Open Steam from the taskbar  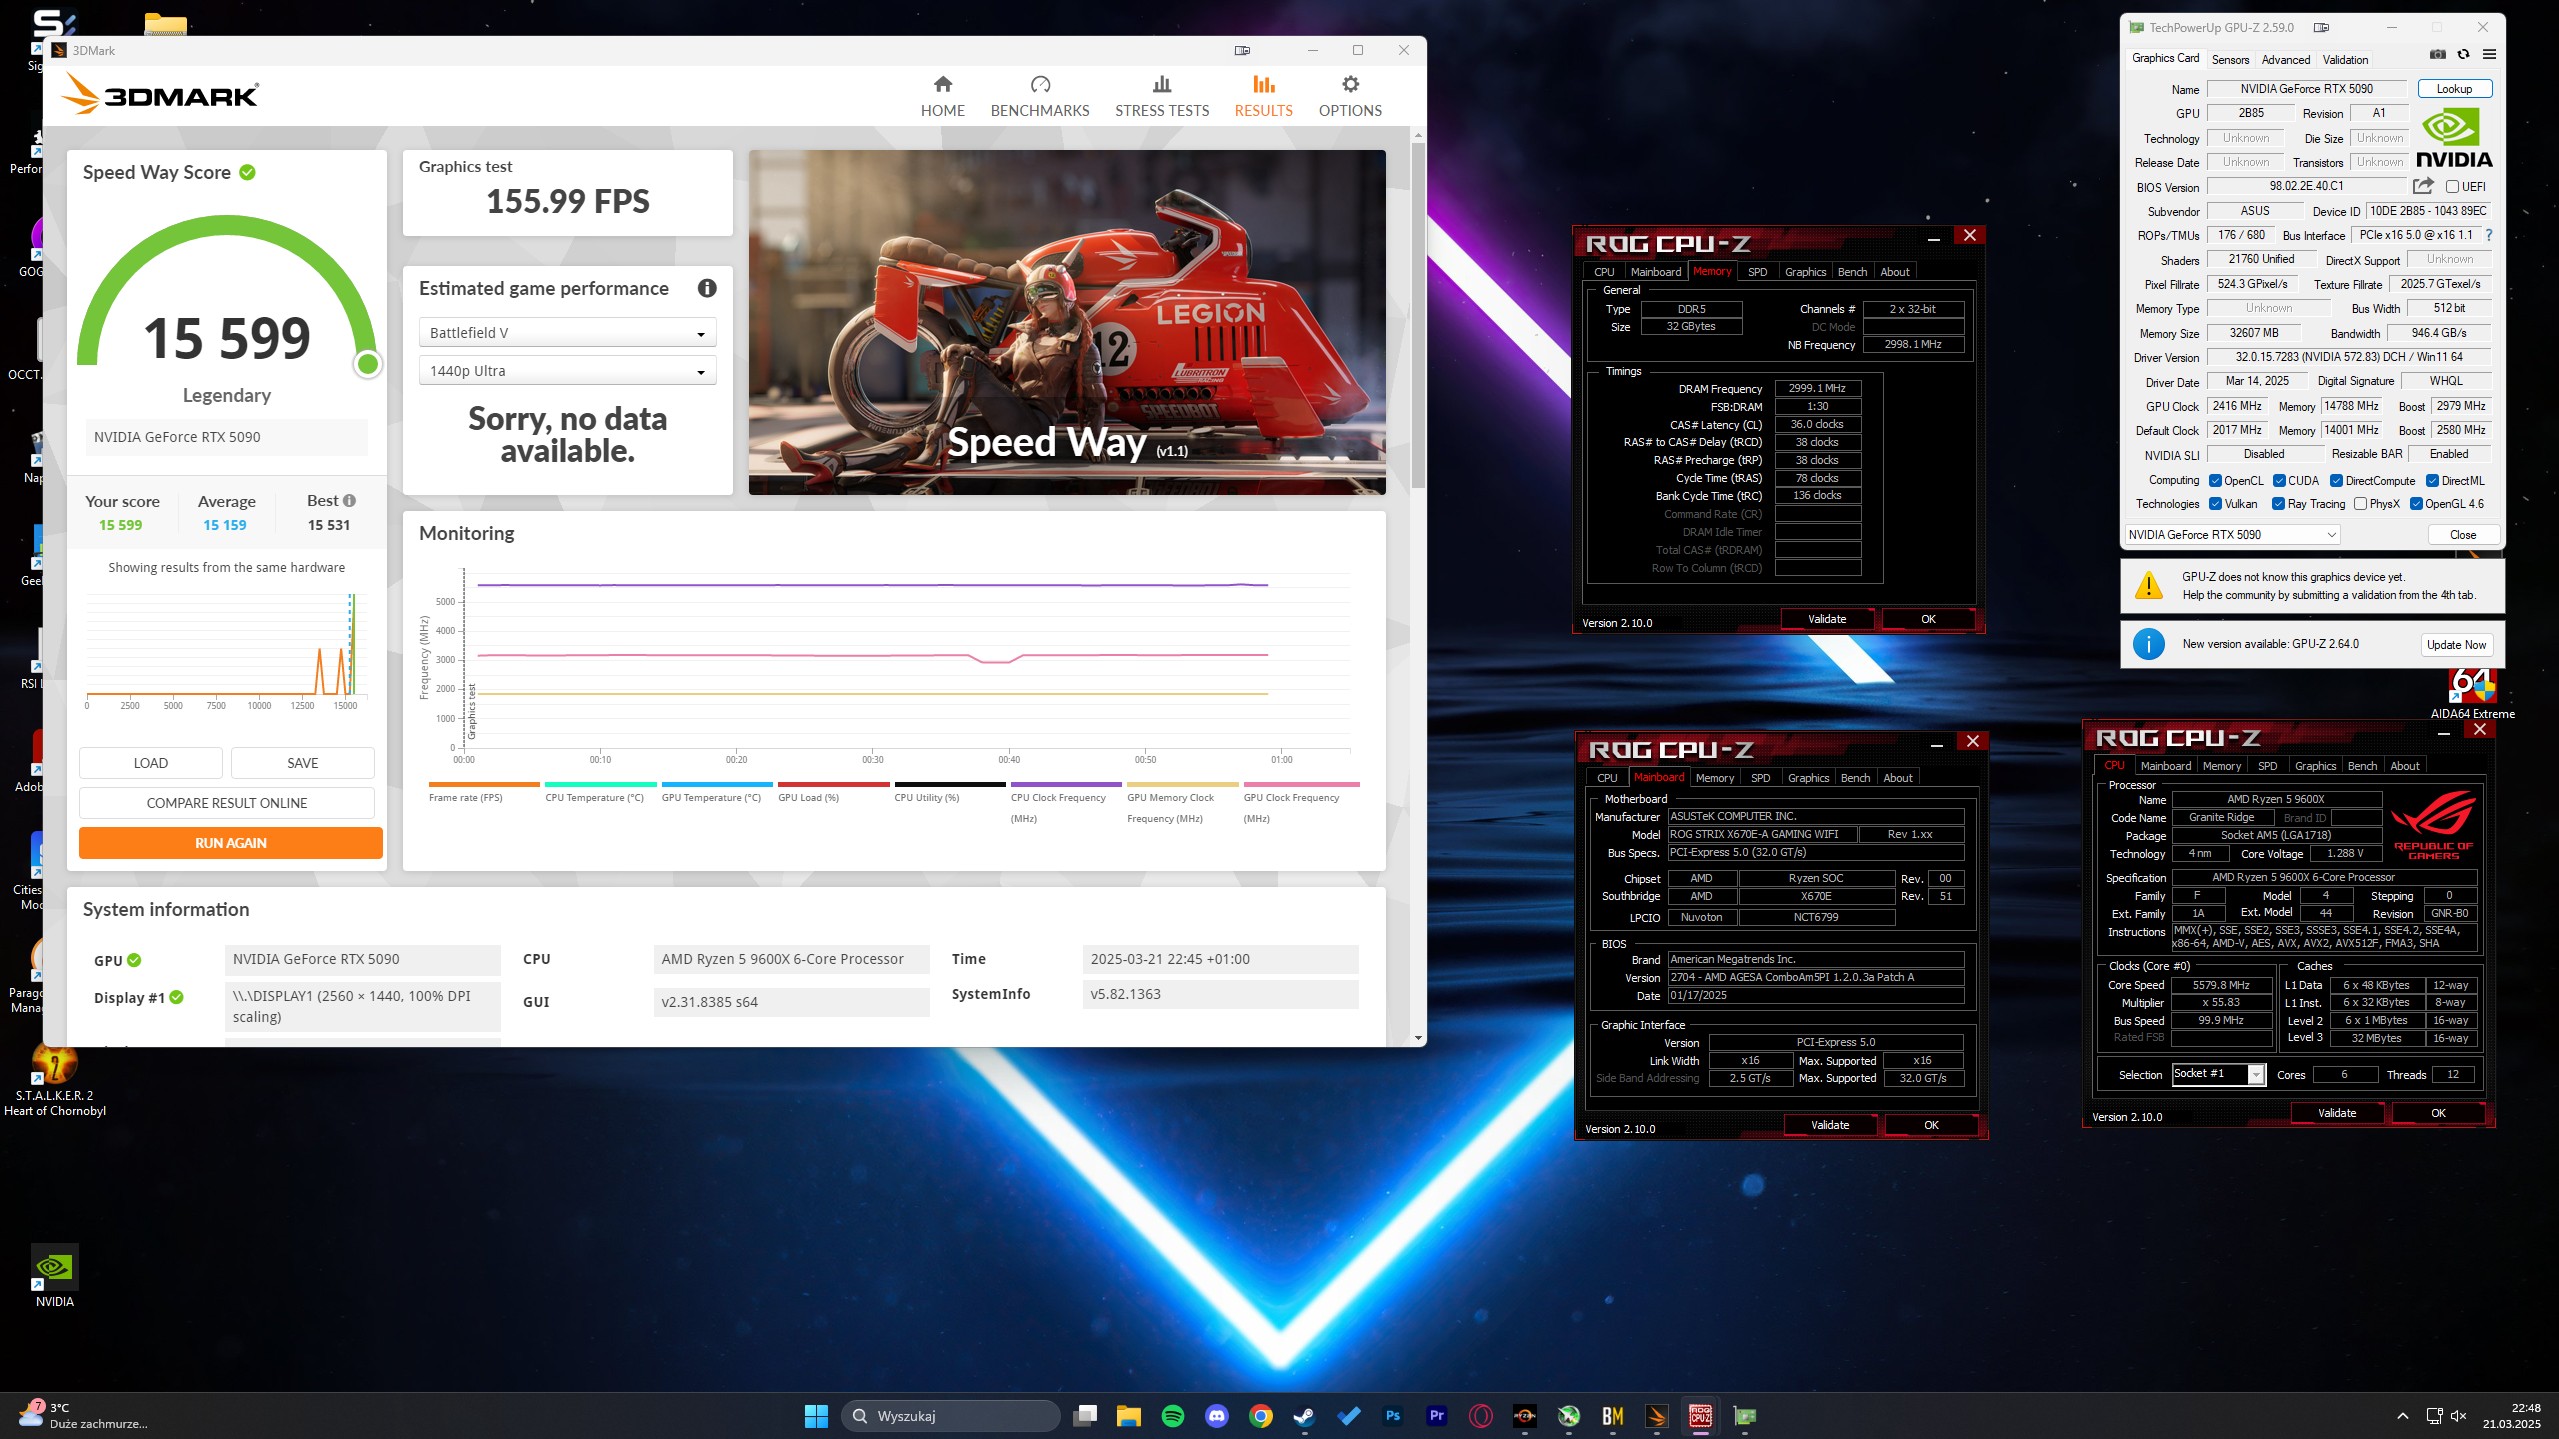coord(1304,1416)
